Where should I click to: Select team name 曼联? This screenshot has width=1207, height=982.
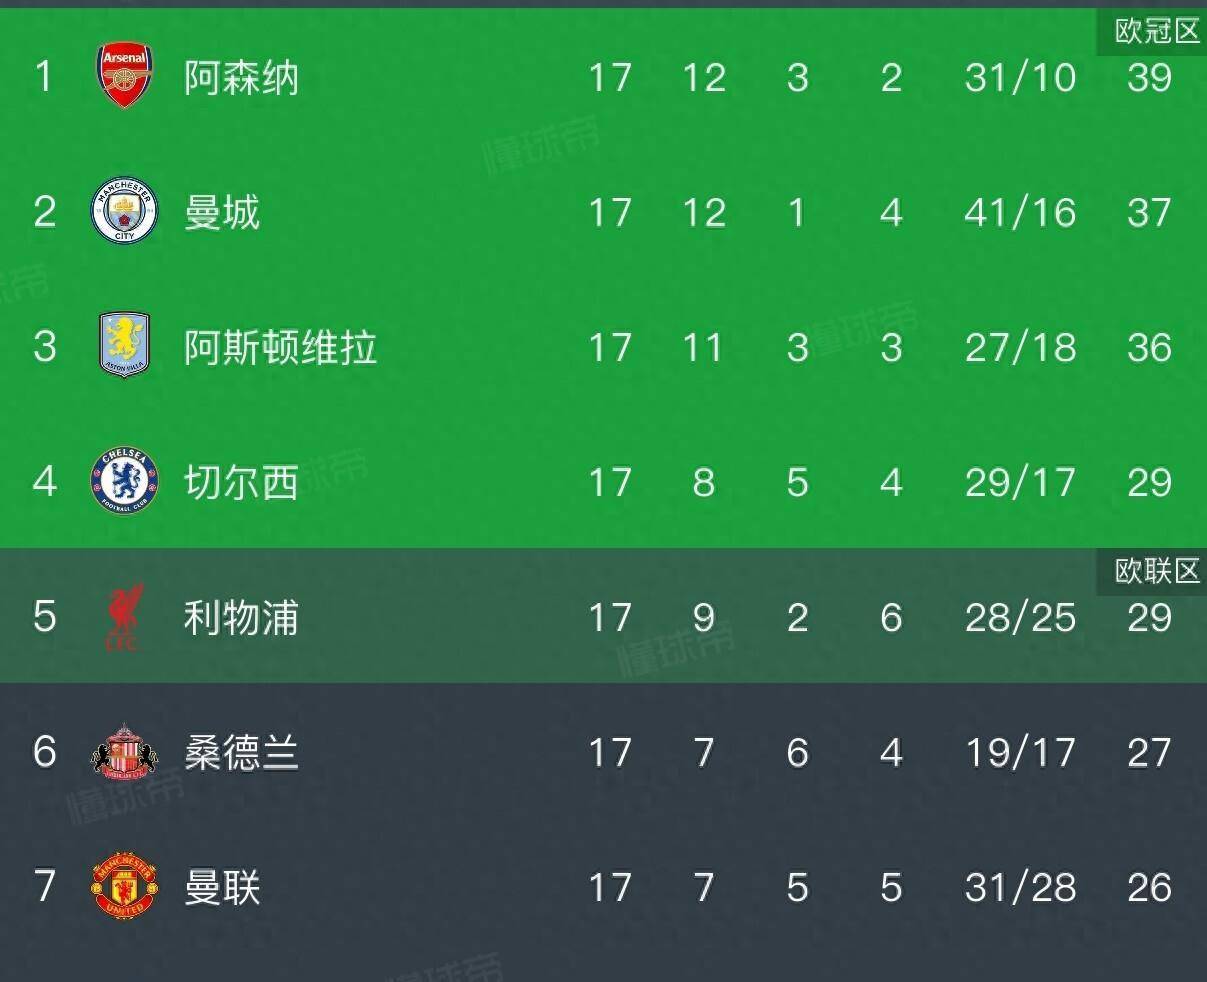(x=222, y=887)
